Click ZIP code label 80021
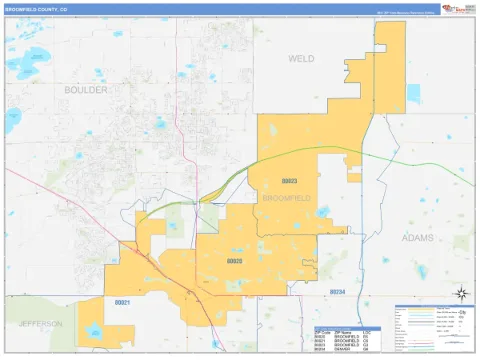The width and height of the screenshot is (480, 360). click(122, 303)
